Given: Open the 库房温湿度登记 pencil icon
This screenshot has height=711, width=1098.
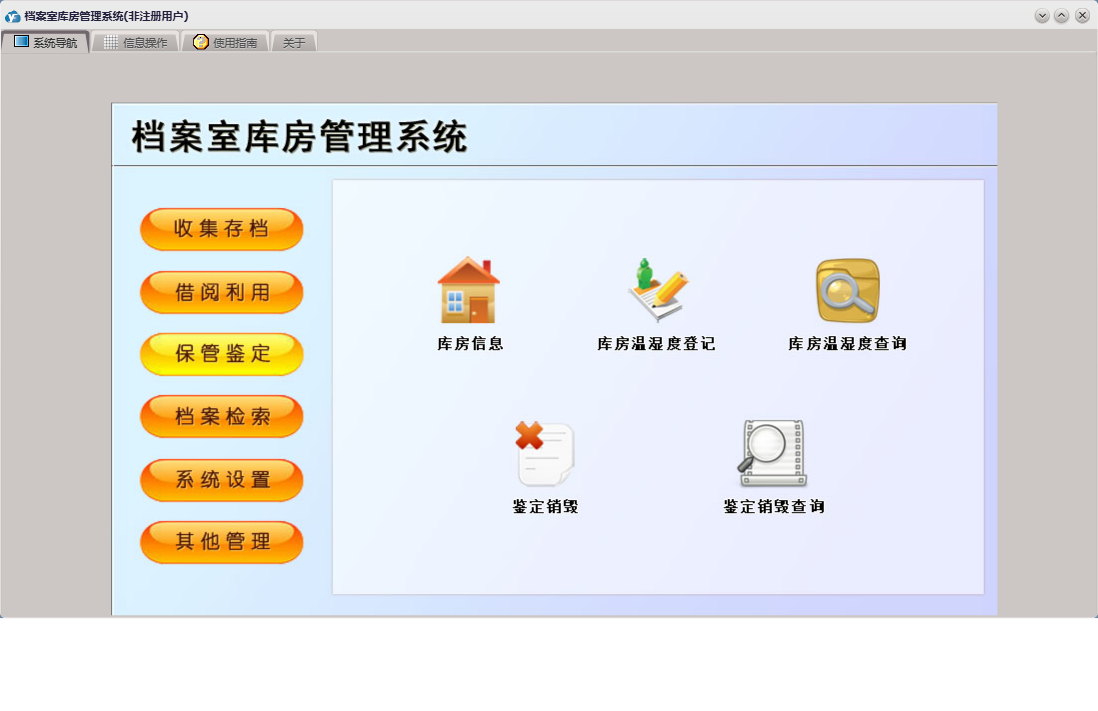Looking at the screenshot, I should (657, 290).
